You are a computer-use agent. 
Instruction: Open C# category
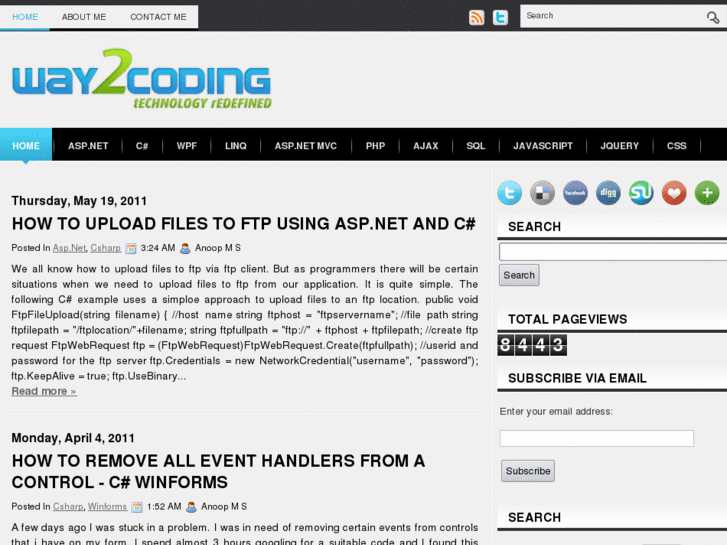(142, 146)
